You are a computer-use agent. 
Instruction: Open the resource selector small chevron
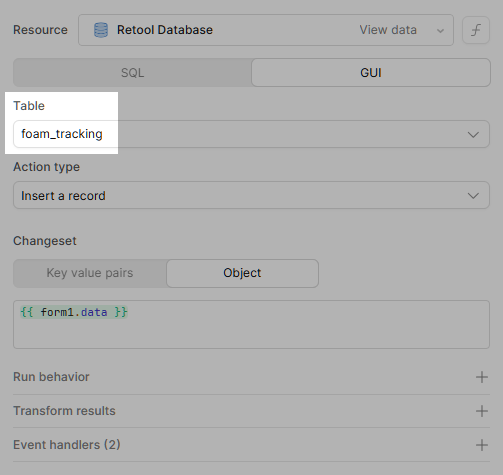tap(440, 31)
